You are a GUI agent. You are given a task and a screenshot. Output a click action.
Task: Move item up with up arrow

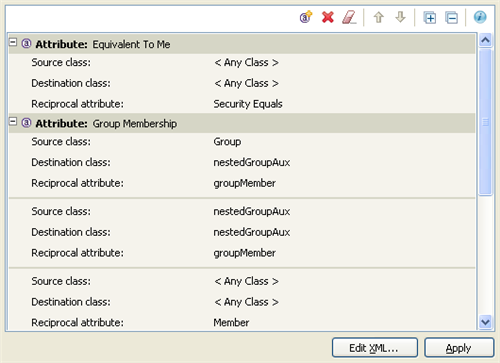click(378, 17)
